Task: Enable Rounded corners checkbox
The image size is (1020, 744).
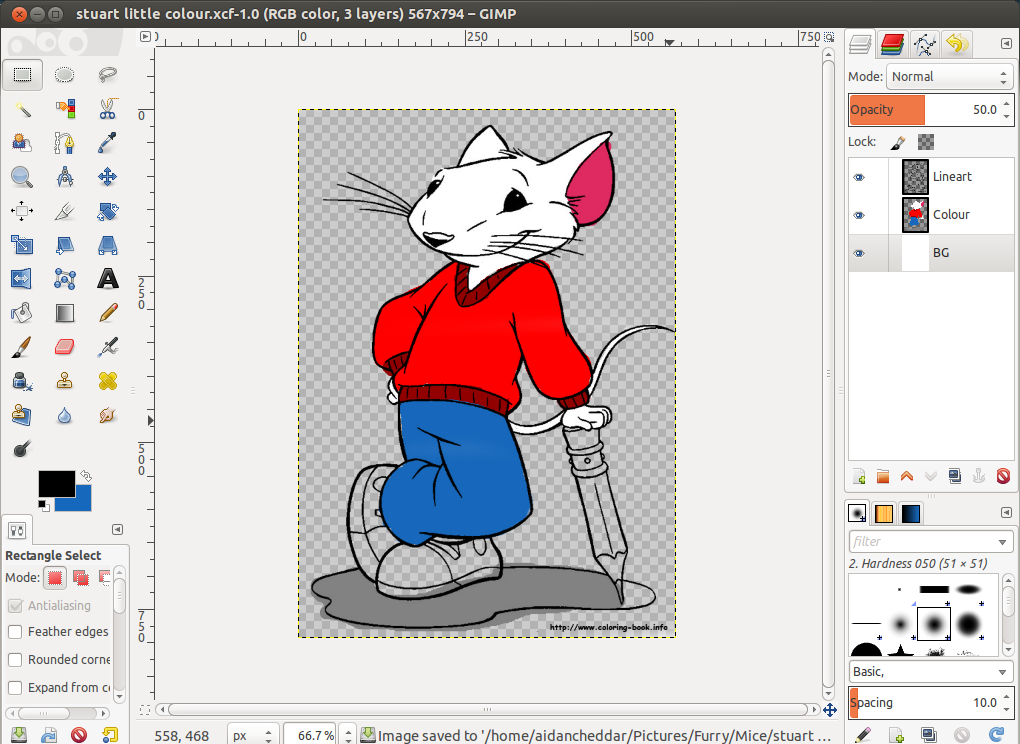Action: pos(15,659)
